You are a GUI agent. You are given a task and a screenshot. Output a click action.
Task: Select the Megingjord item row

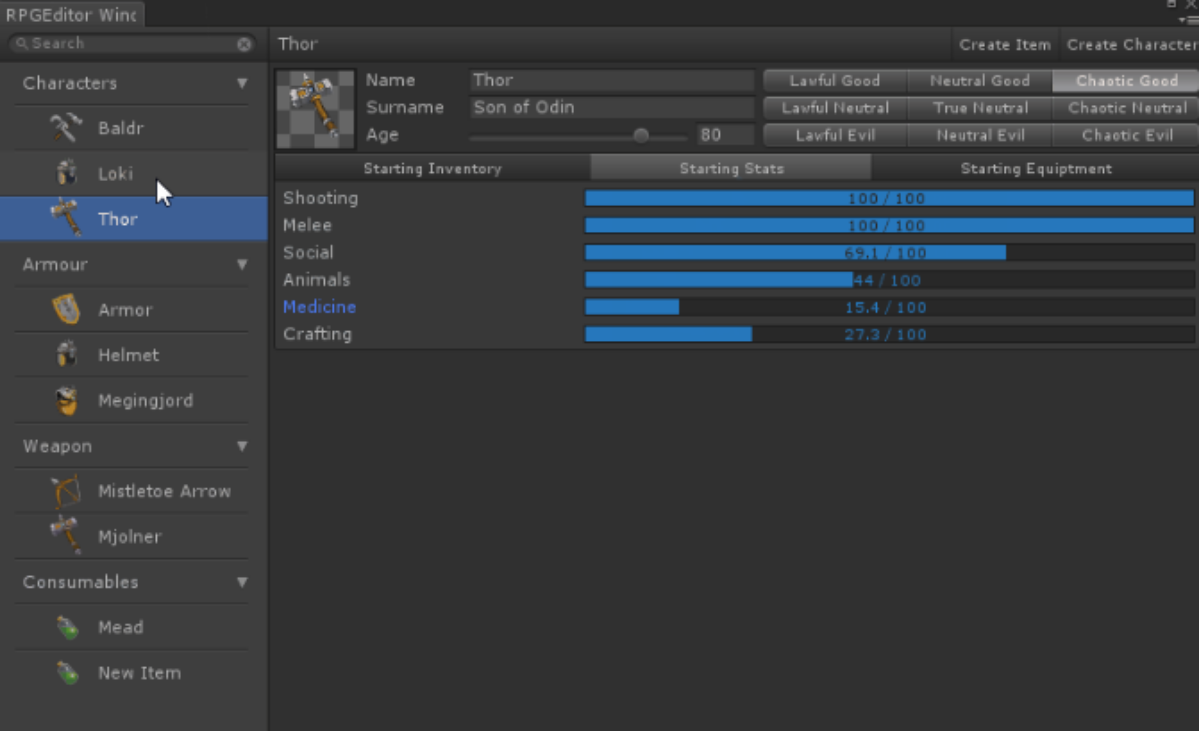(x=134, y=400)
